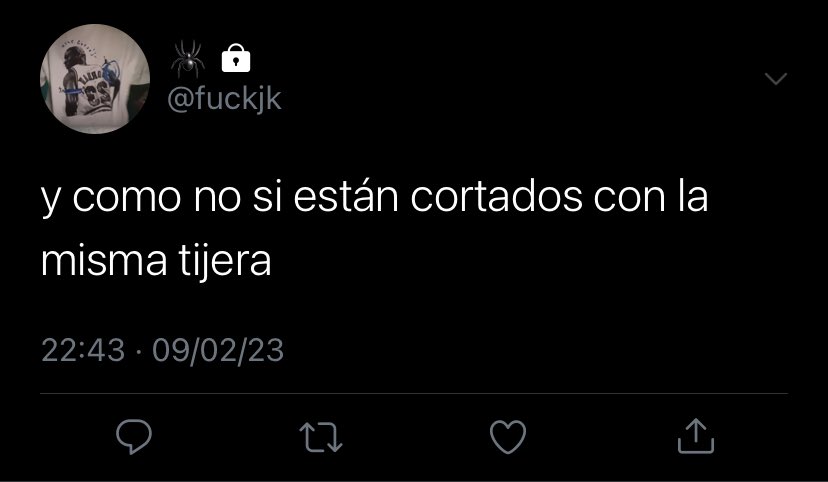Toggle the heart to favorite this post
The height and width of the screenshot is (482, 828).
[x=508, y=437]
